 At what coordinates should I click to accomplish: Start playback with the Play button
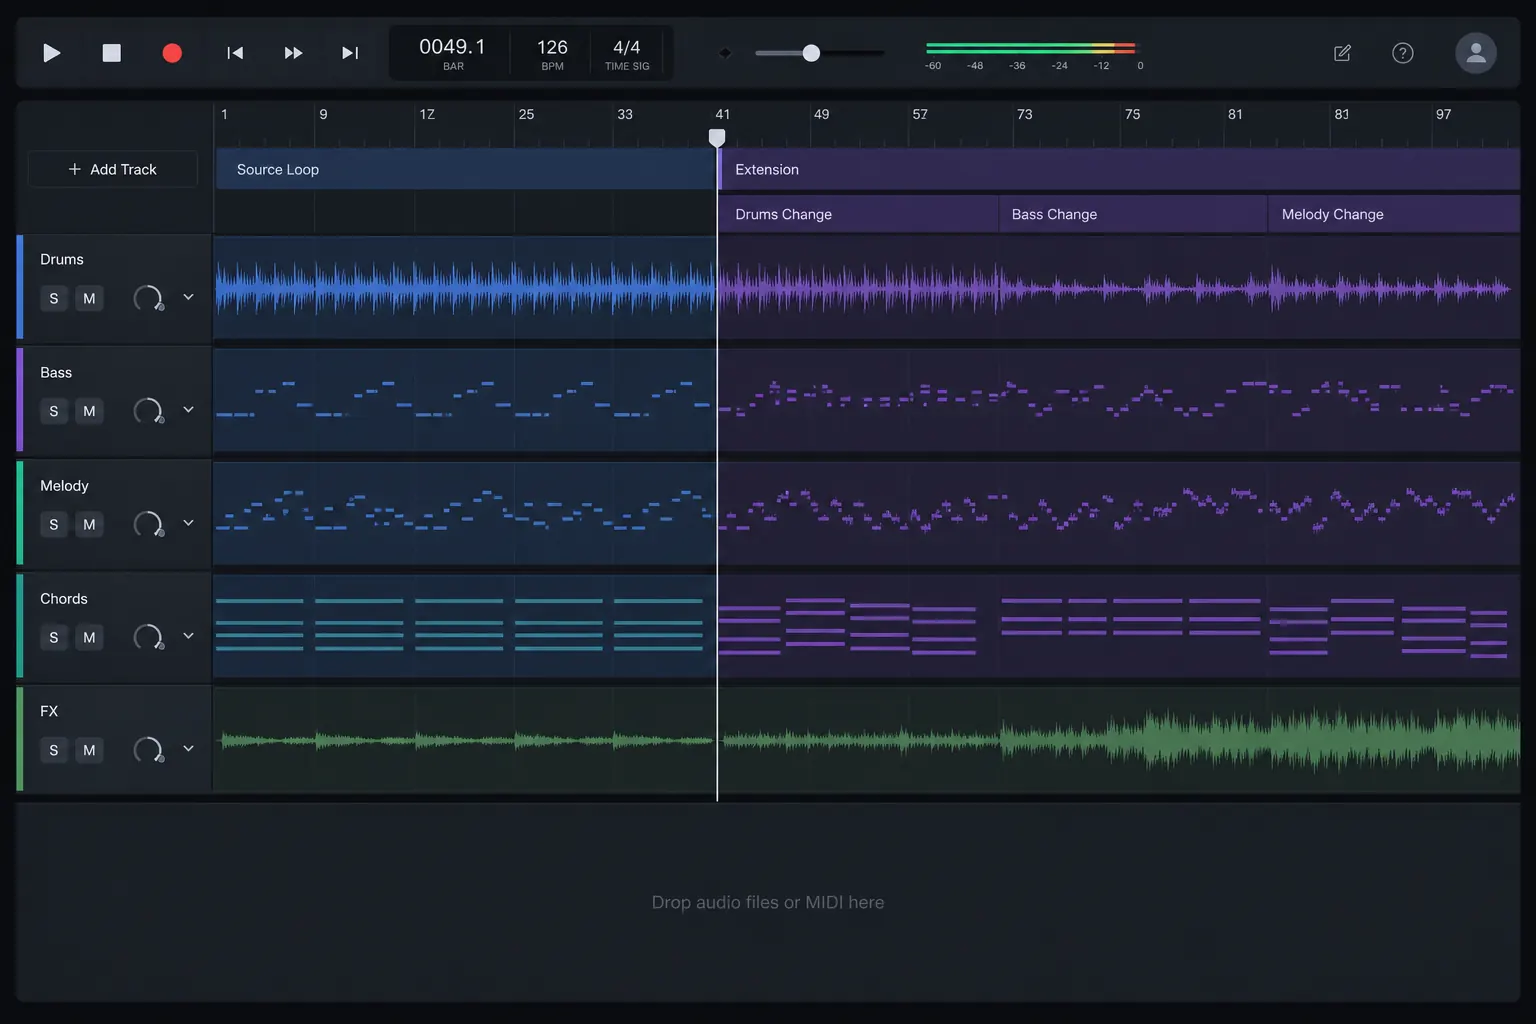(x=52, y=53)
